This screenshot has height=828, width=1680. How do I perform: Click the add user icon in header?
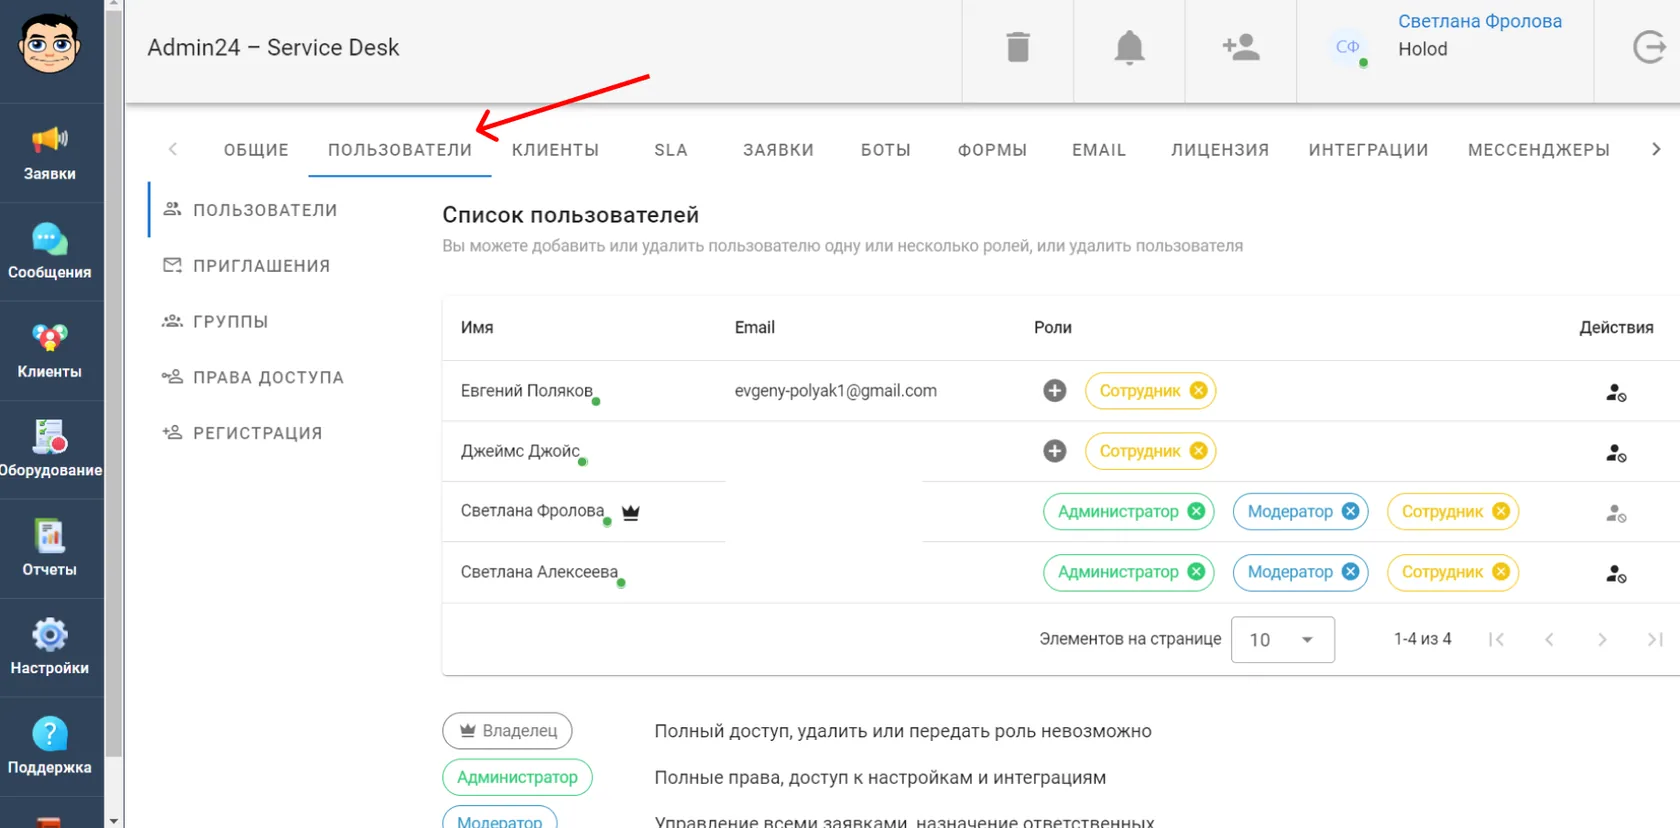pos(1241,47)
